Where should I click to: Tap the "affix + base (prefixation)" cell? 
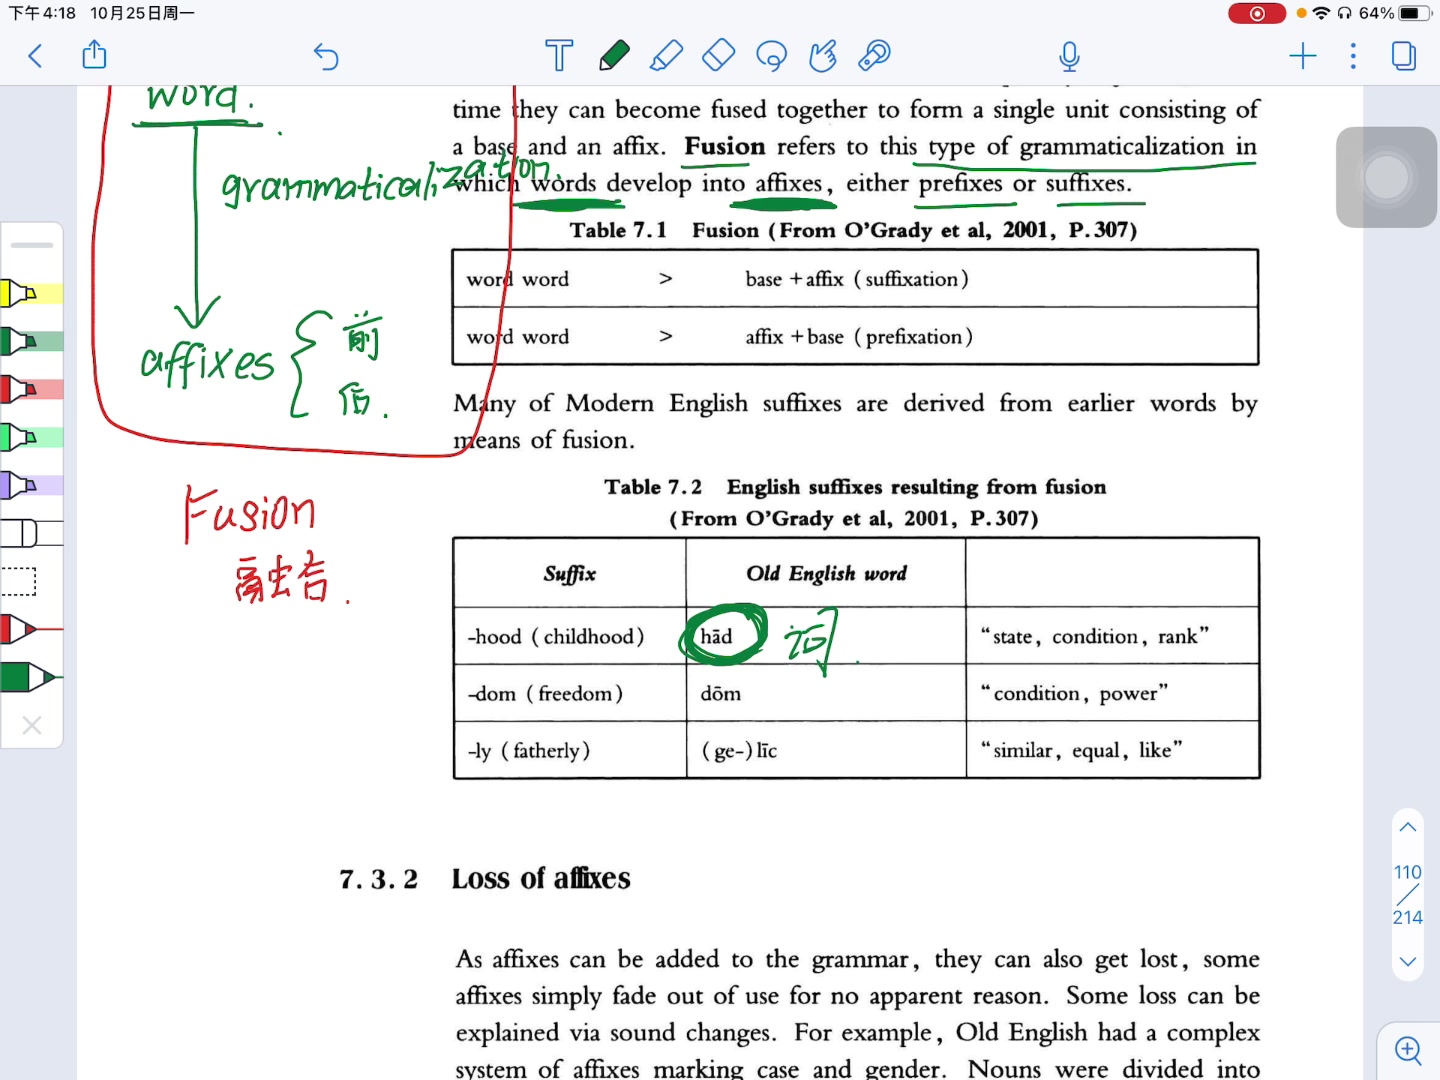859,337
